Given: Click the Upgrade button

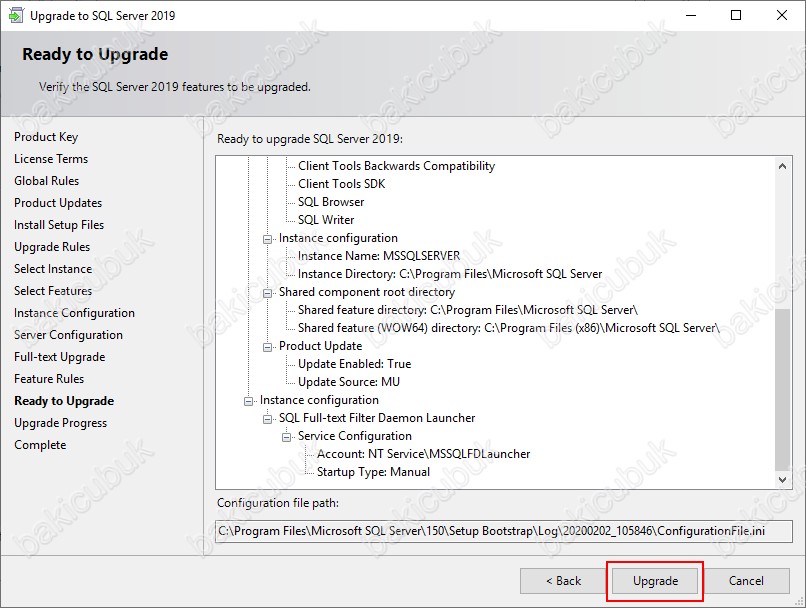Looking at the screenshot, I should (655, 581).
